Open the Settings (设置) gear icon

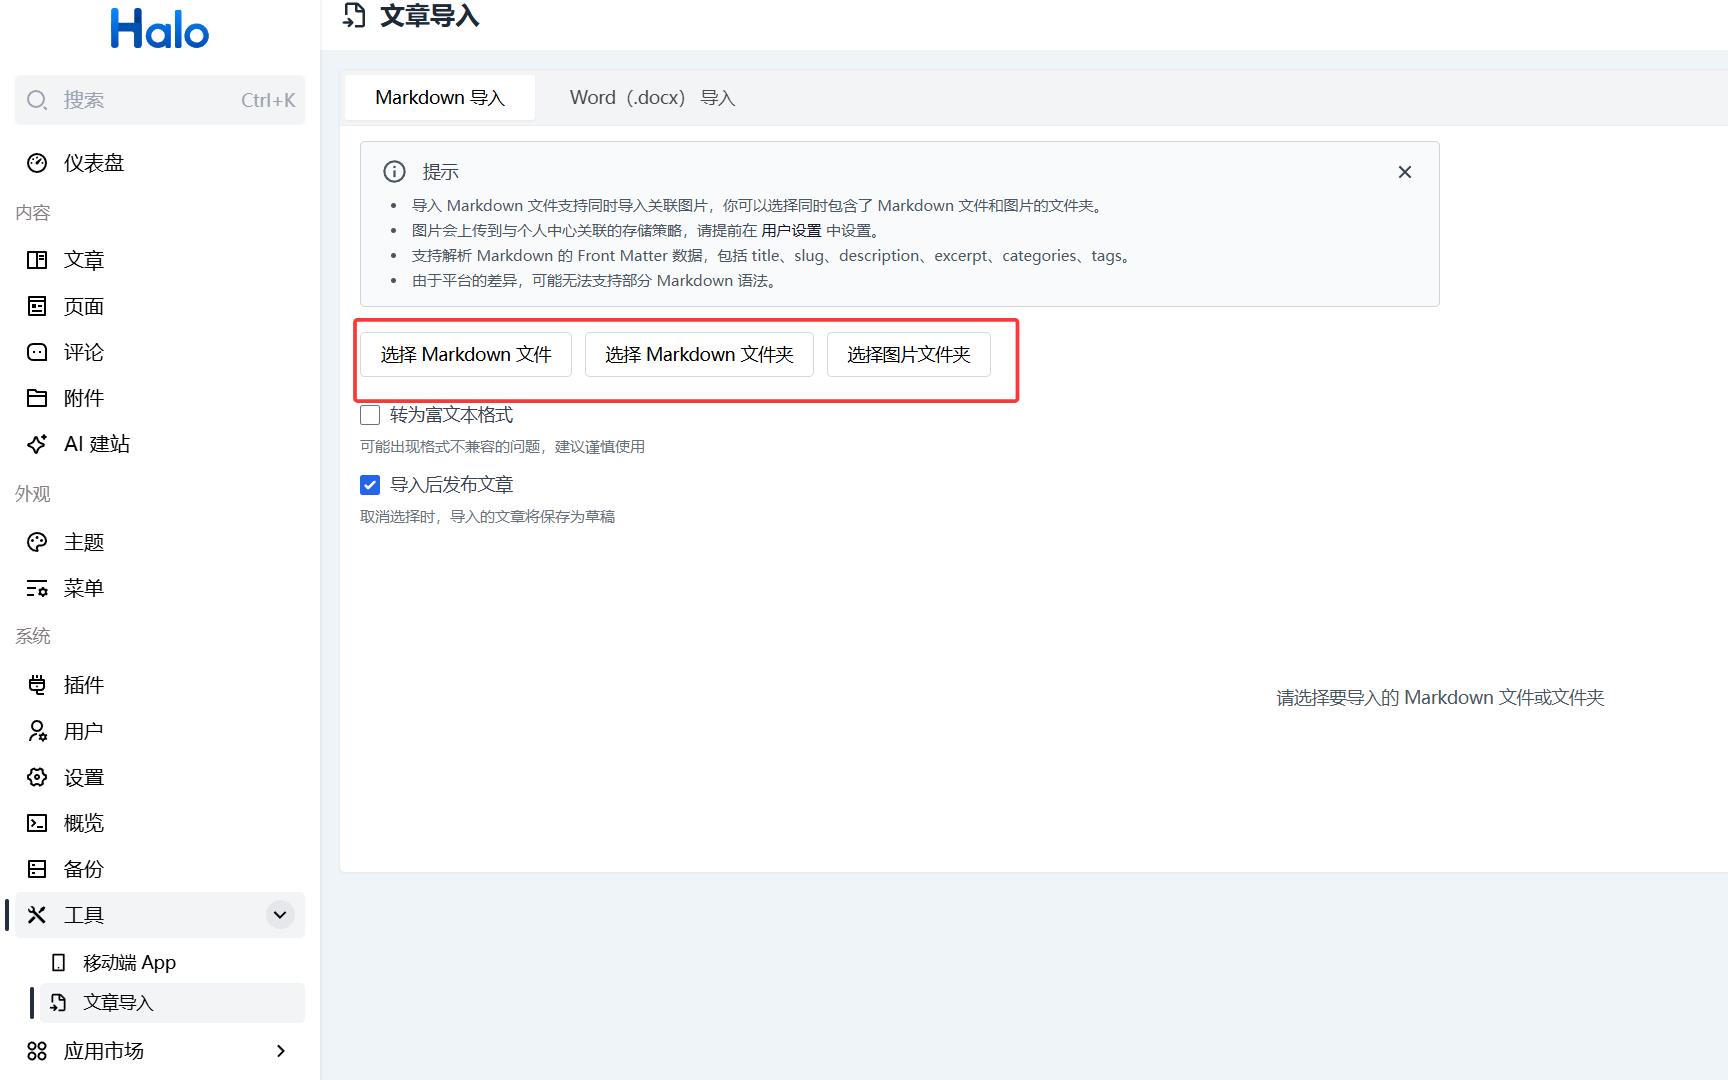click(37, 777)
